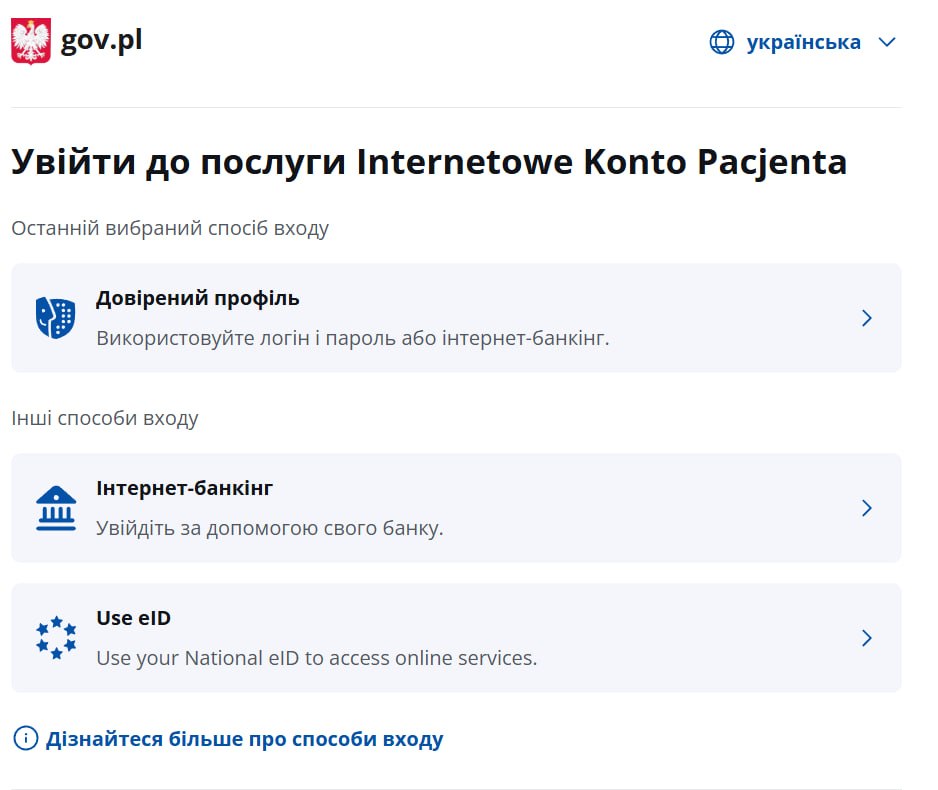Click the EU stars eID icon
Viewport: 938px width, 790px height.
[56, 638]
